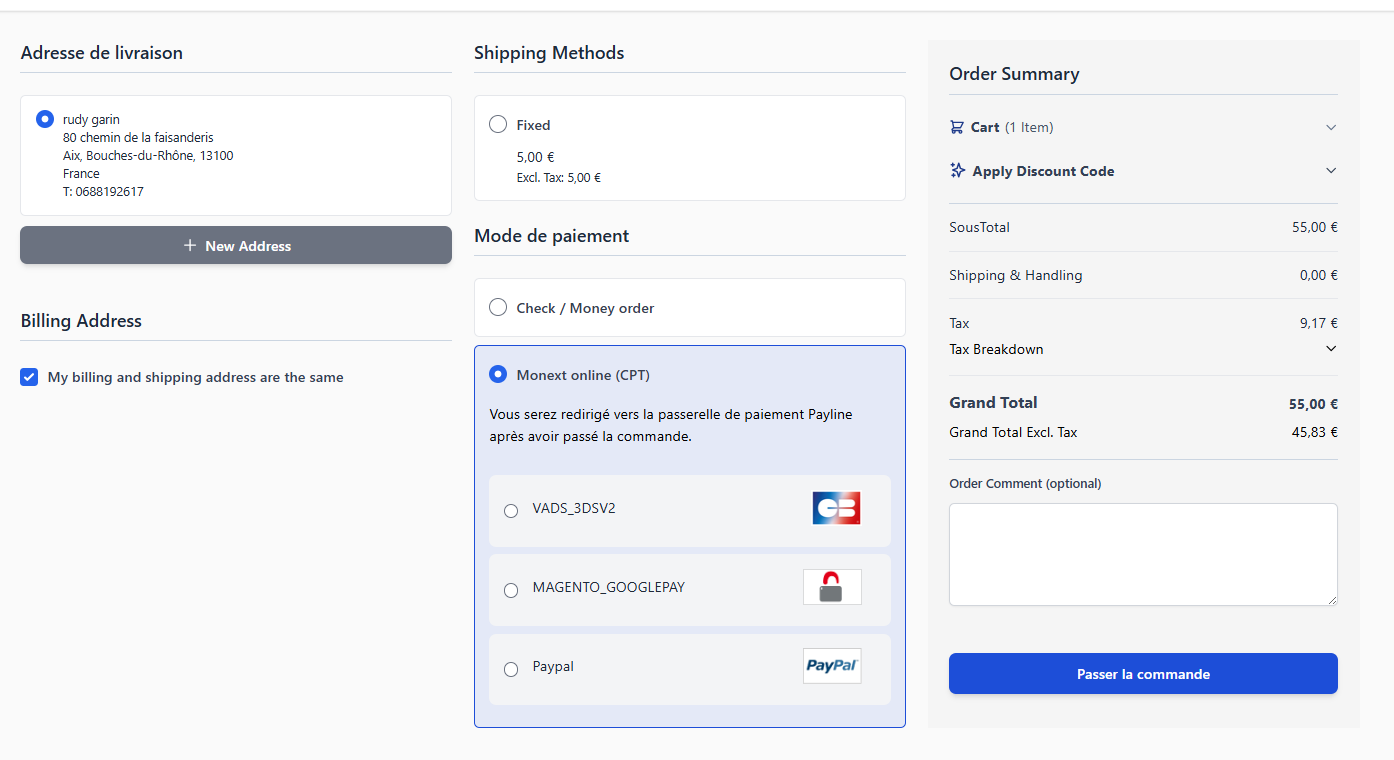Click the shopping cart icon in Order Summary
1394x760 pixels.
pyautogui.click(x=957, y=127)
